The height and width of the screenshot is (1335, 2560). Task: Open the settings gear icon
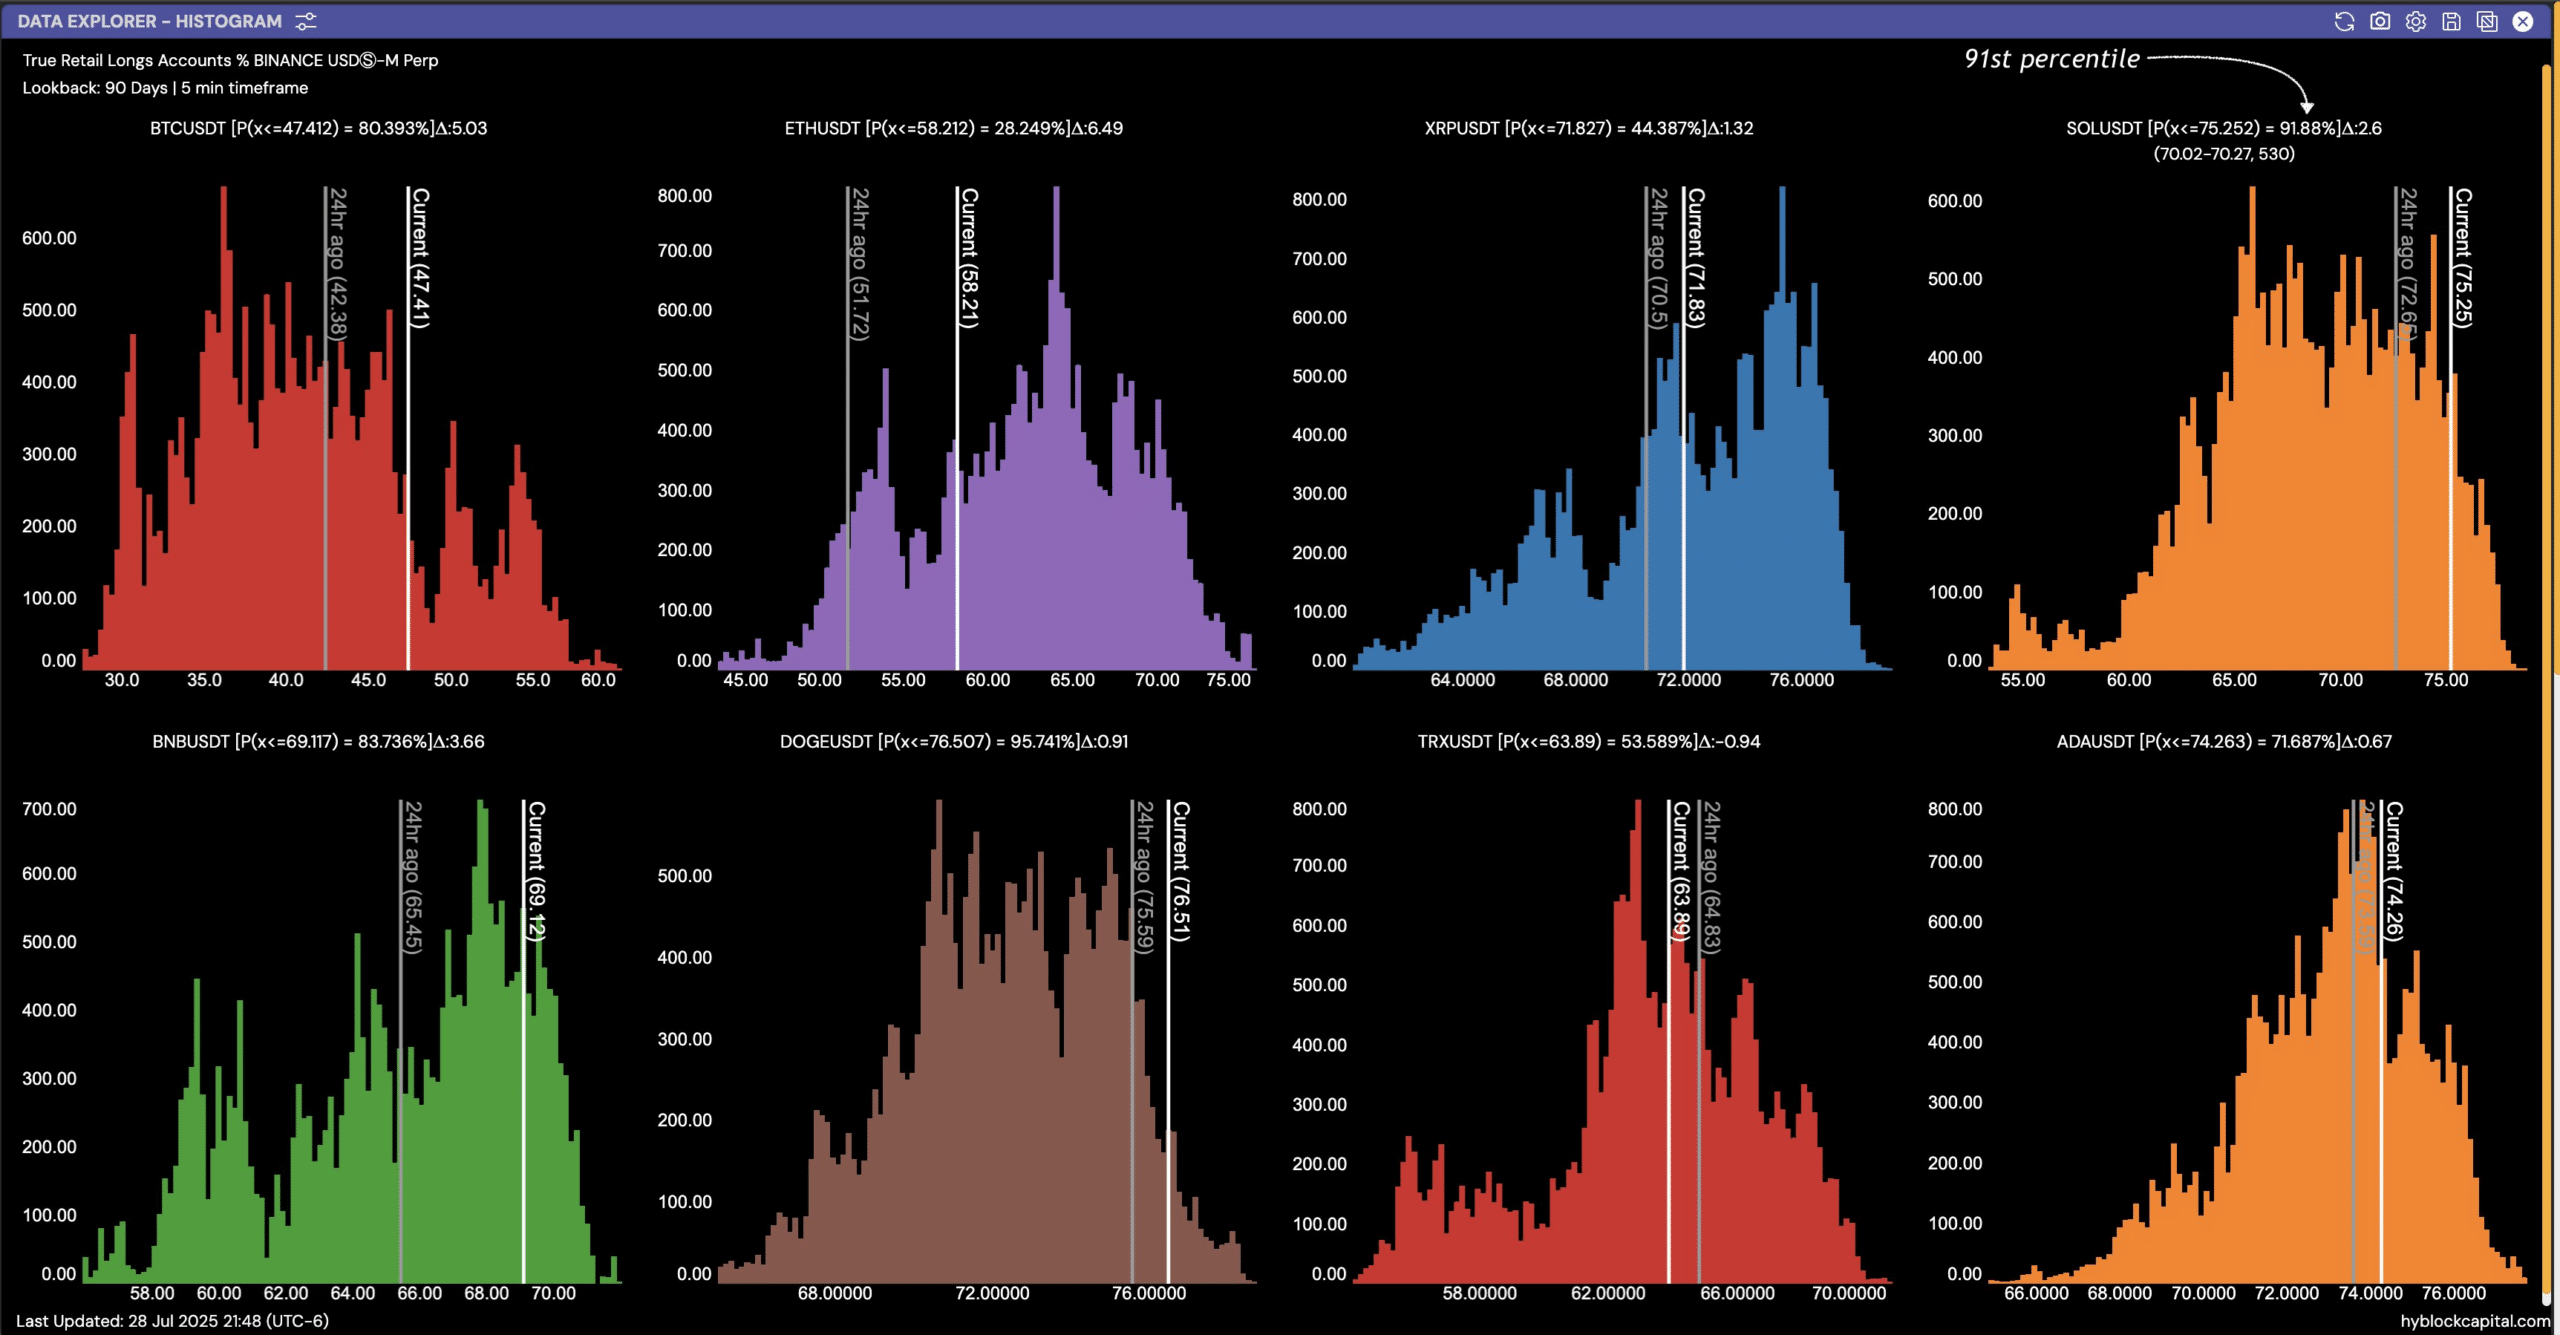point(2416,21)
